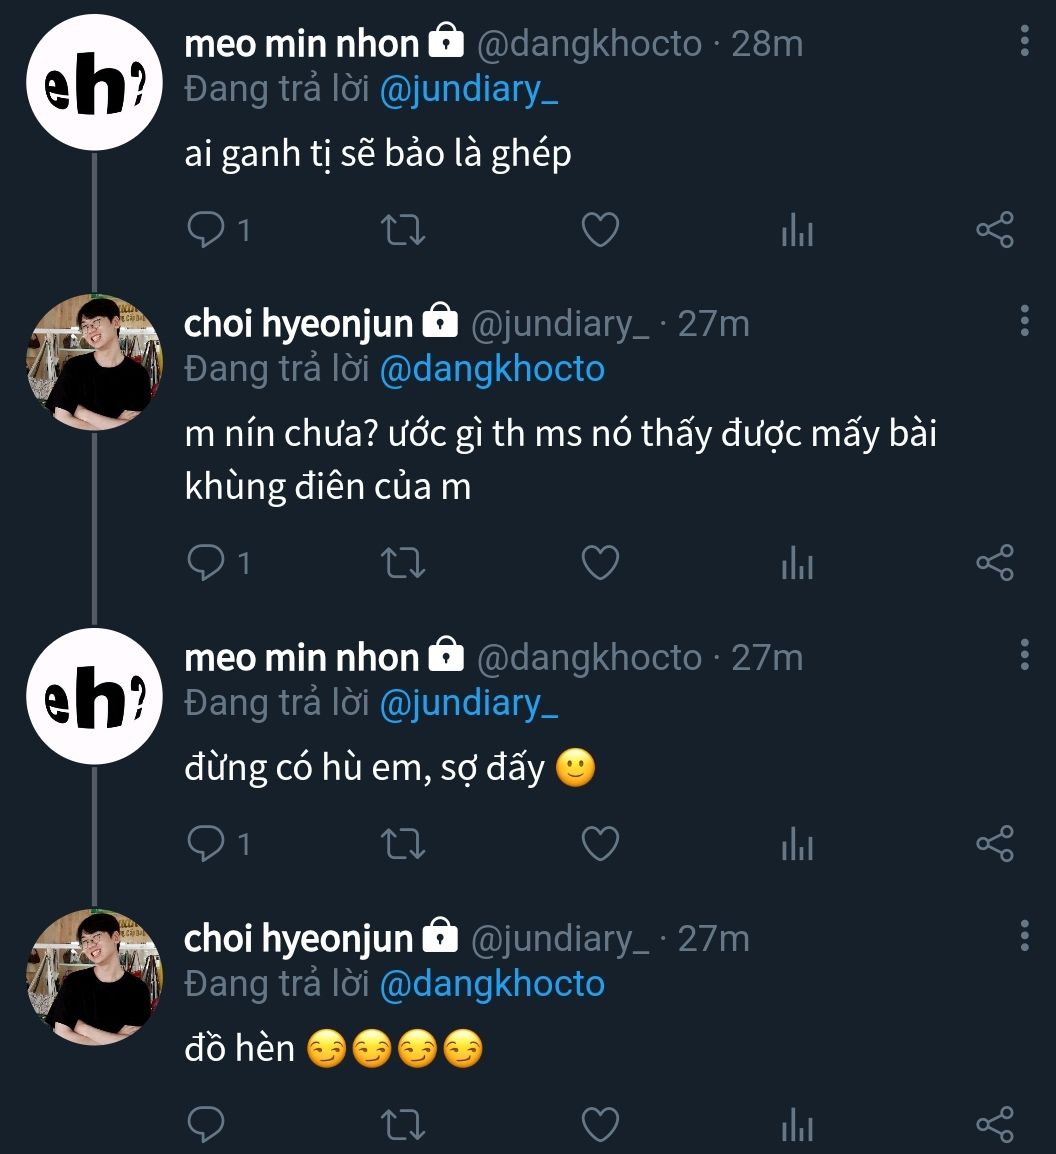Open the @jundiary_ mention link in the first tweet
The image size is (1056, 1154).
pyautogui.click(x=468, y=90)
